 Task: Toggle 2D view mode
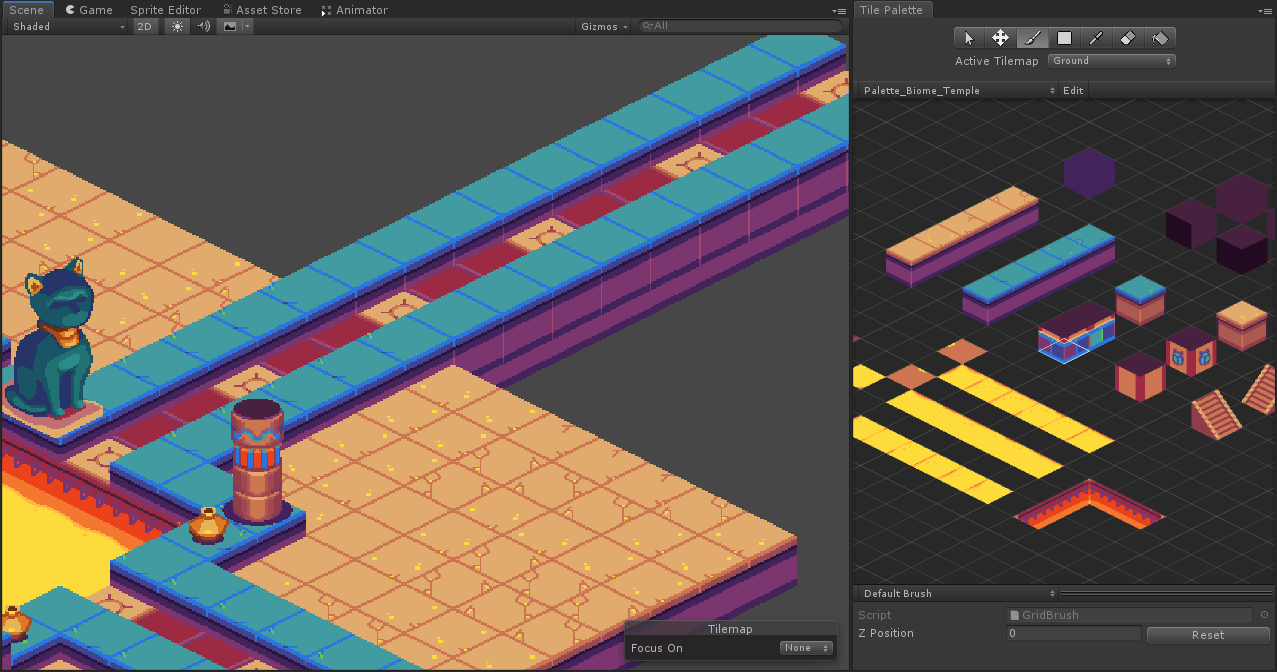click(145, 26)
